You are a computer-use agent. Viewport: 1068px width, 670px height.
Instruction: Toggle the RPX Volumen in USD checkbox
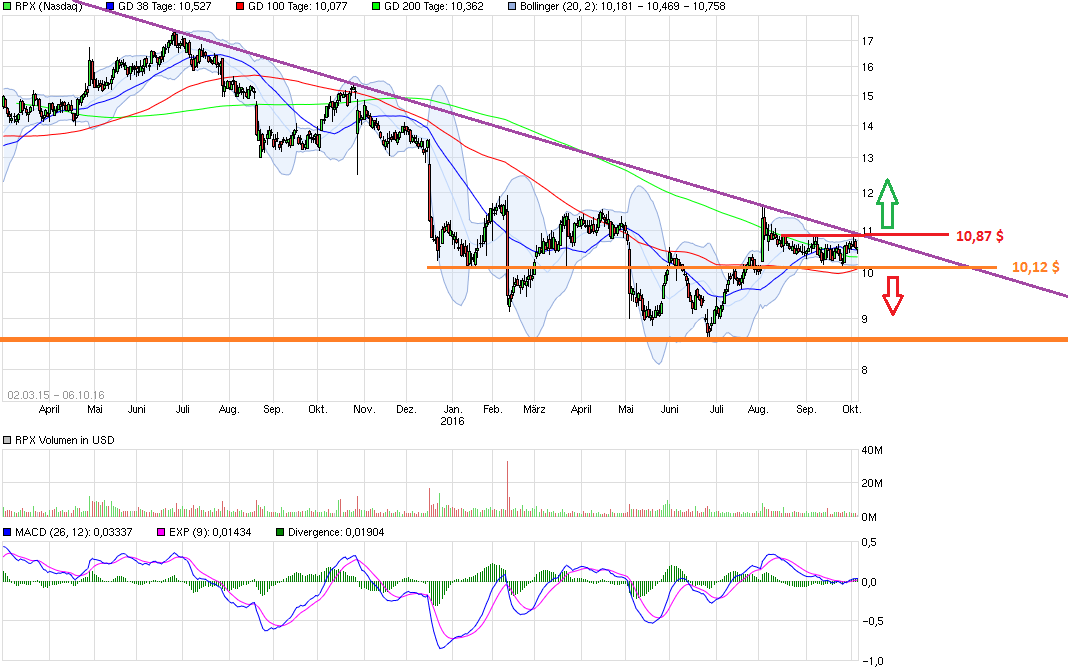coord(8,439)
